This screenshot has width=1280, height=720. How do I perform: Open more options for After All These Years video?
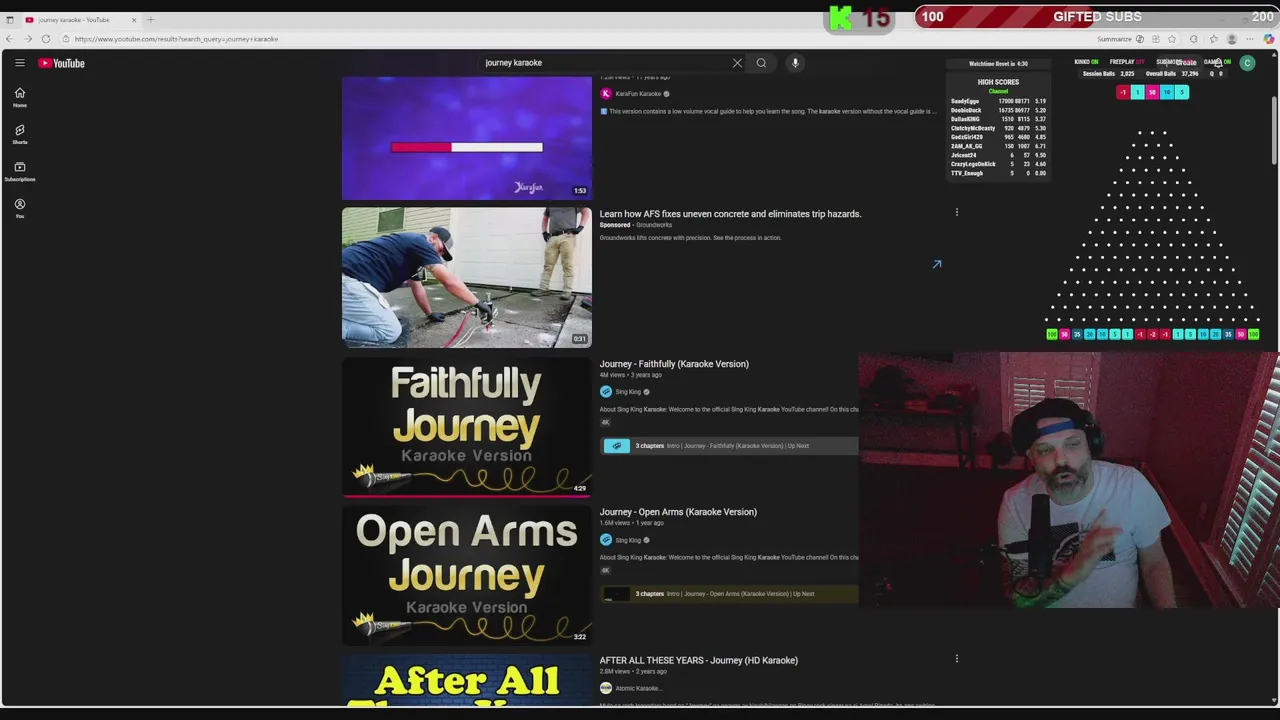pos(956,659)
